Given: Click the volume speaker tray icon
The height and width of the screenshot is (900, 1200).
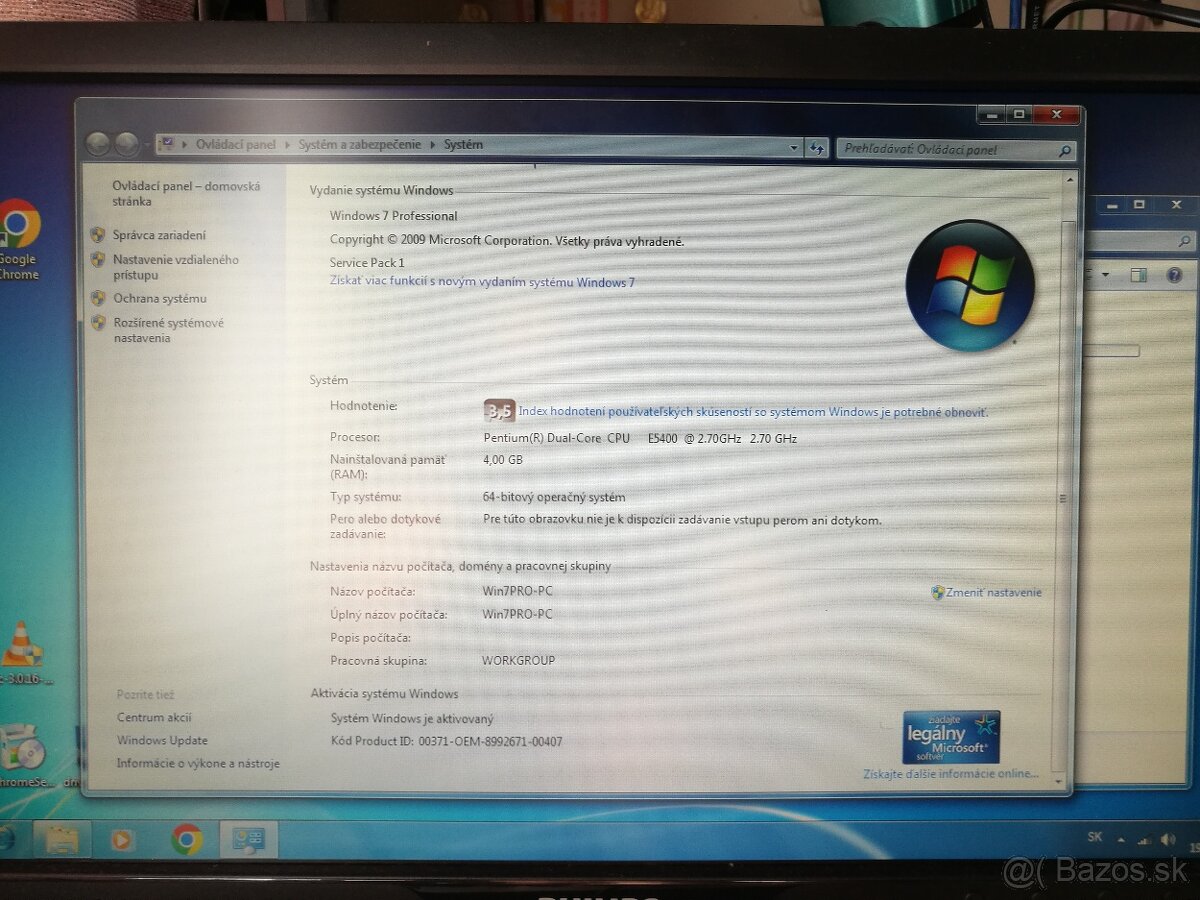Looking at the screenshot, I should pyautogui.click(x=1166, y=840).
